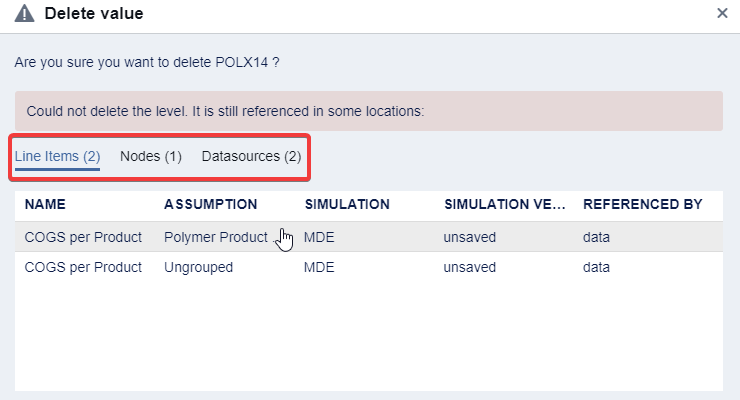Click MDE in the Ungrouped row
Screen dimensions: 740x400
pyautogui.click(x=319, y=267)
